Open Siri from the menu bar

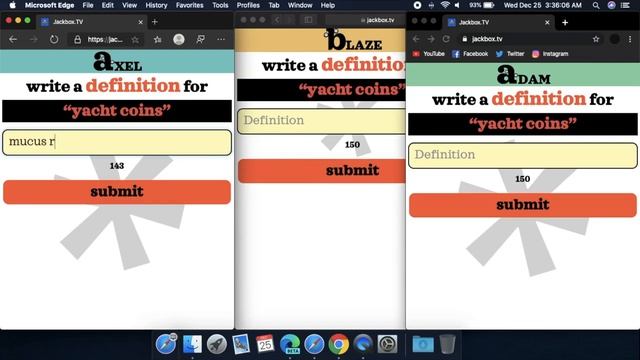pyautogui.click(x=611, y=5)
